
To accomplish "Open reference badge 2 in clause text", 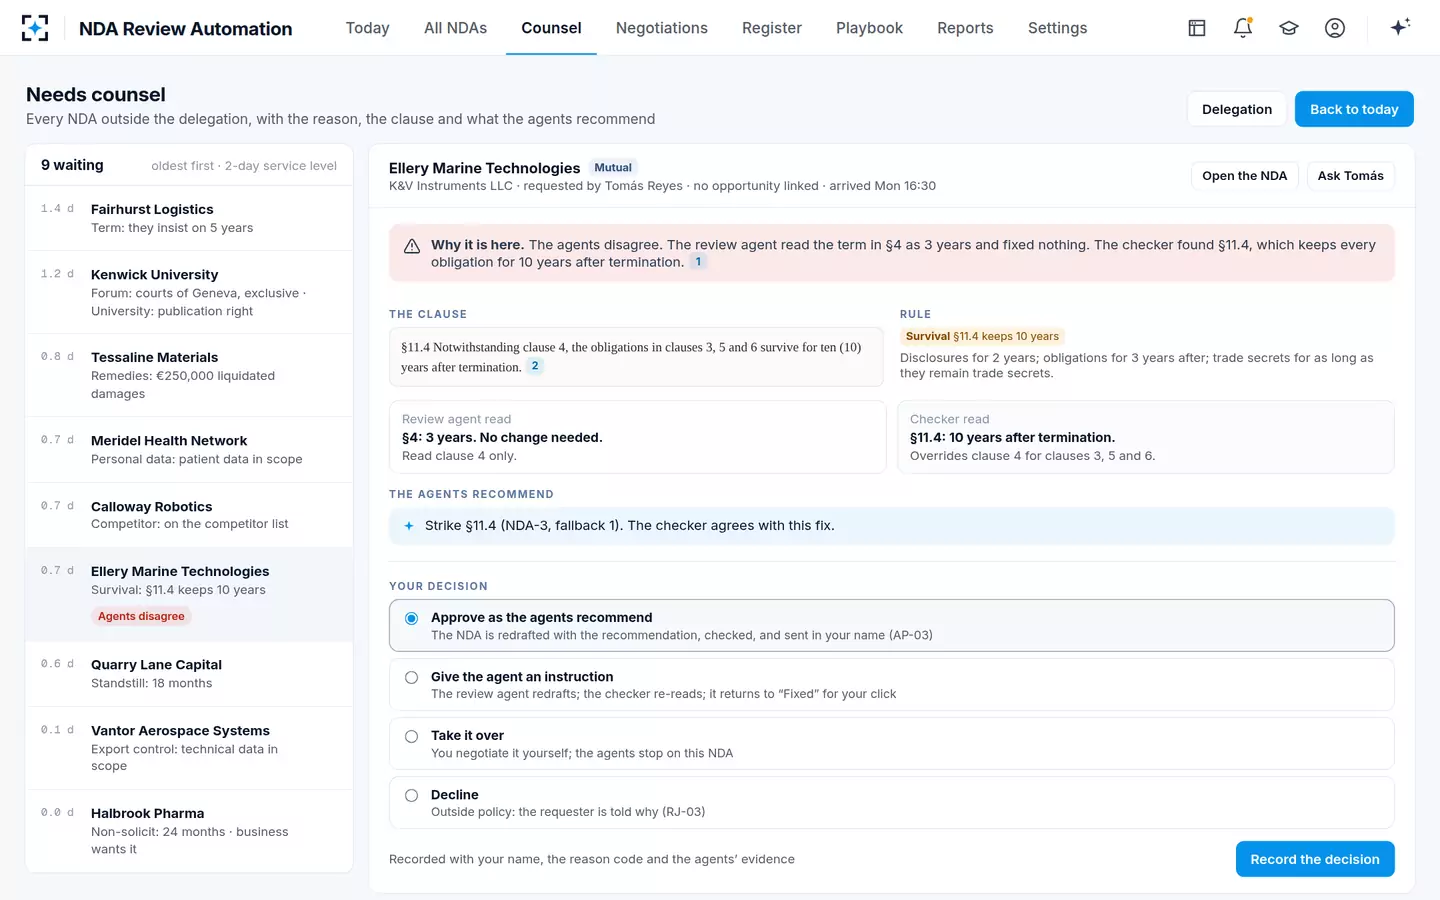I will [535, 366].
